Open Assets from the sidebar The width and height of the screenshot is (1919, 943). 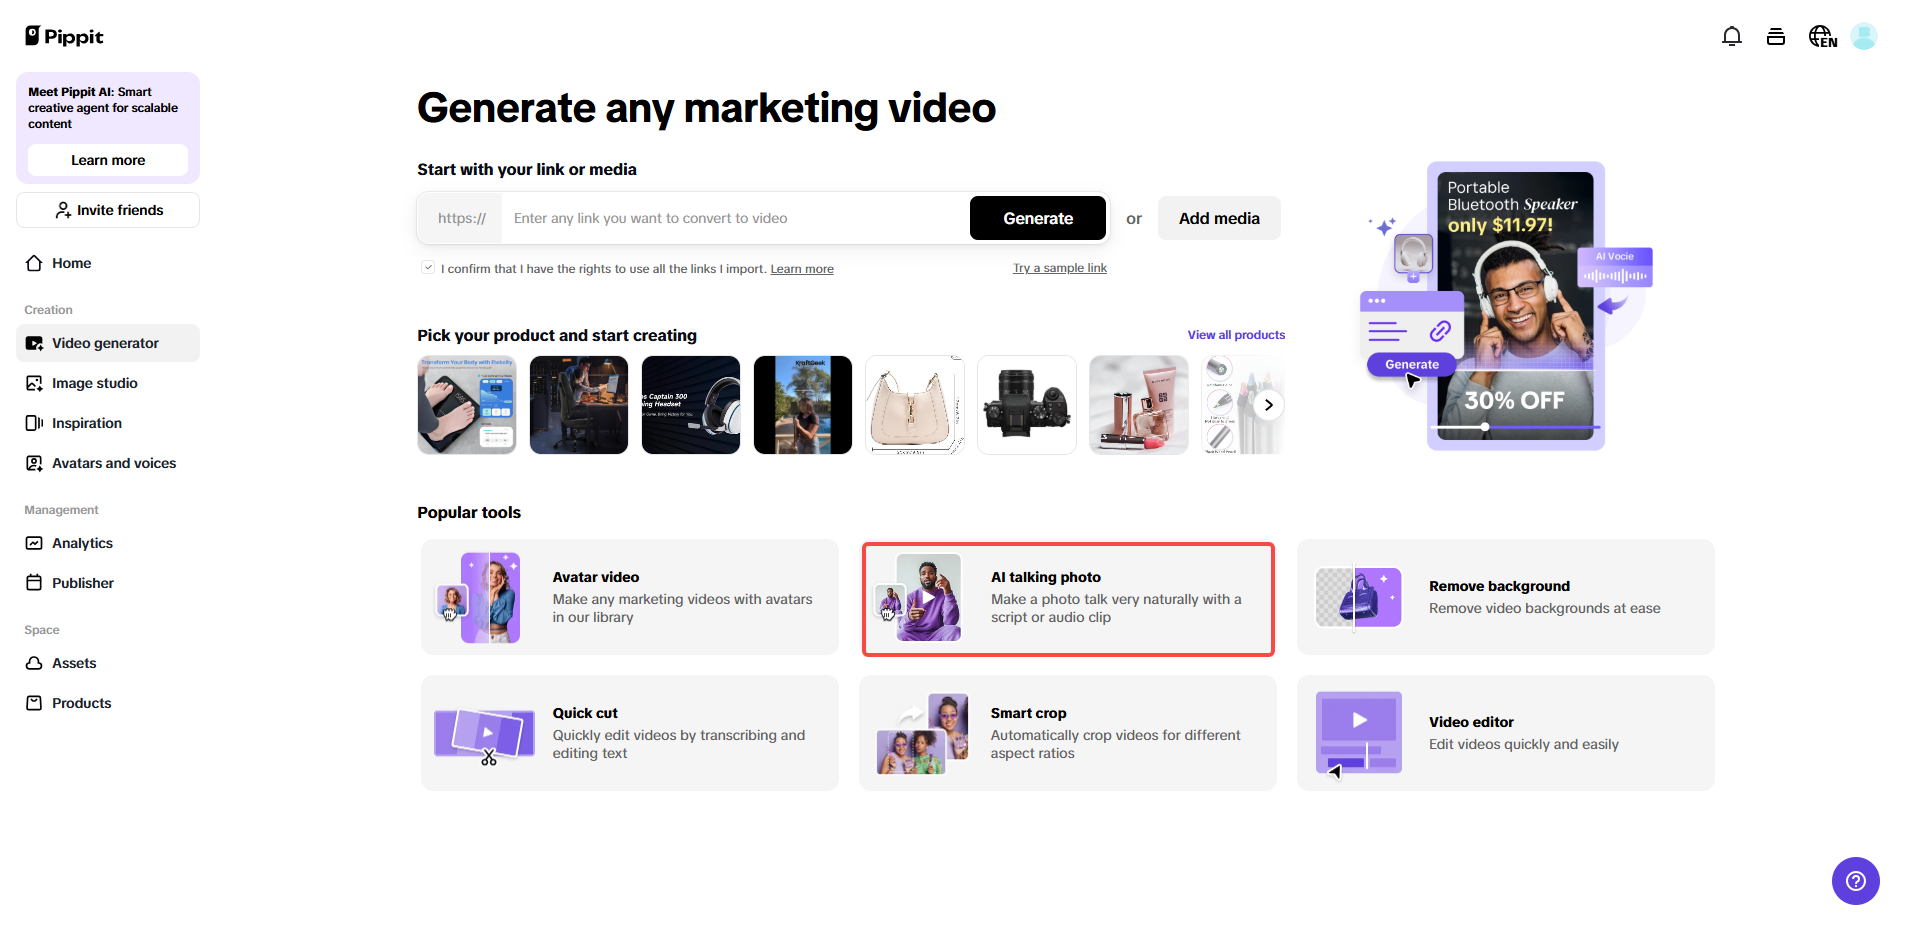click(108, 663)
